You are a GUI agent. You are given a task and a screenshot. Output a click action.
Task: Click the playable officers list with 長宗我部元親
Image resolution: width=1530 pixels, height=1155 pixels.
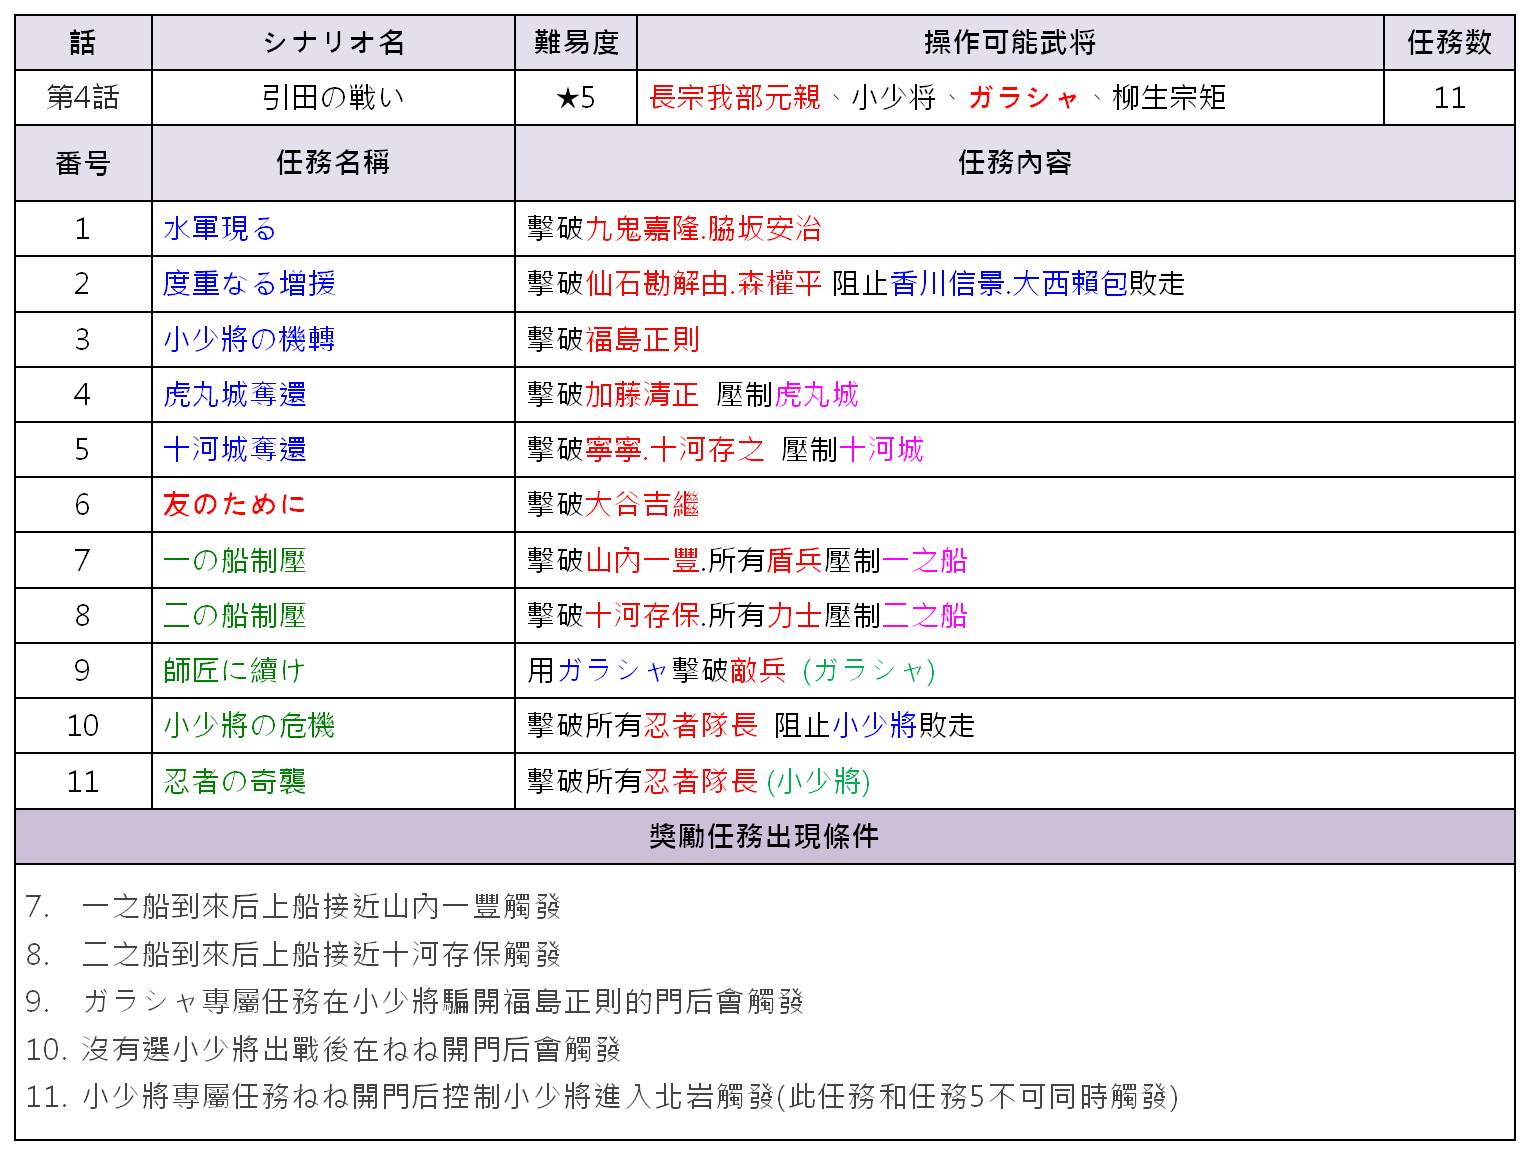(1010, 98)
